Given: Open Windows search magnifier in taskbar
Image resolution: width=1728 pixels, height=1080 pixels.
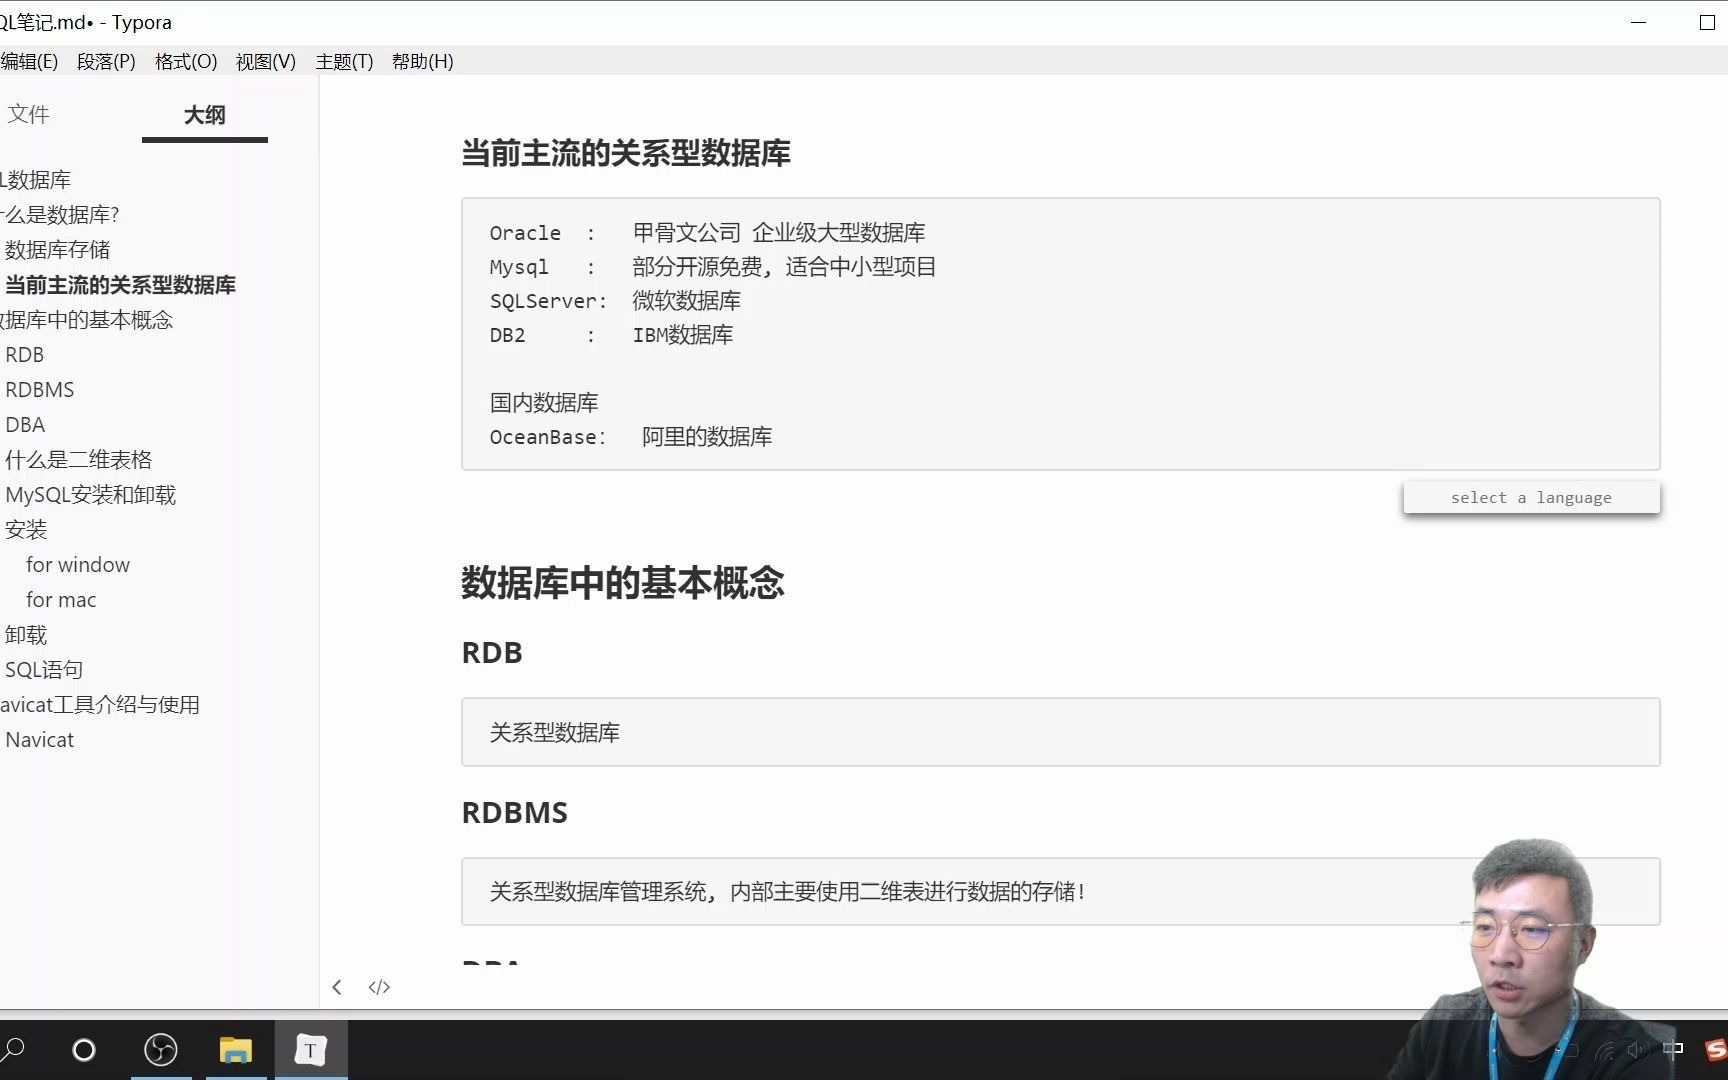Looking at the screenshot, I should click(13, 1049).
